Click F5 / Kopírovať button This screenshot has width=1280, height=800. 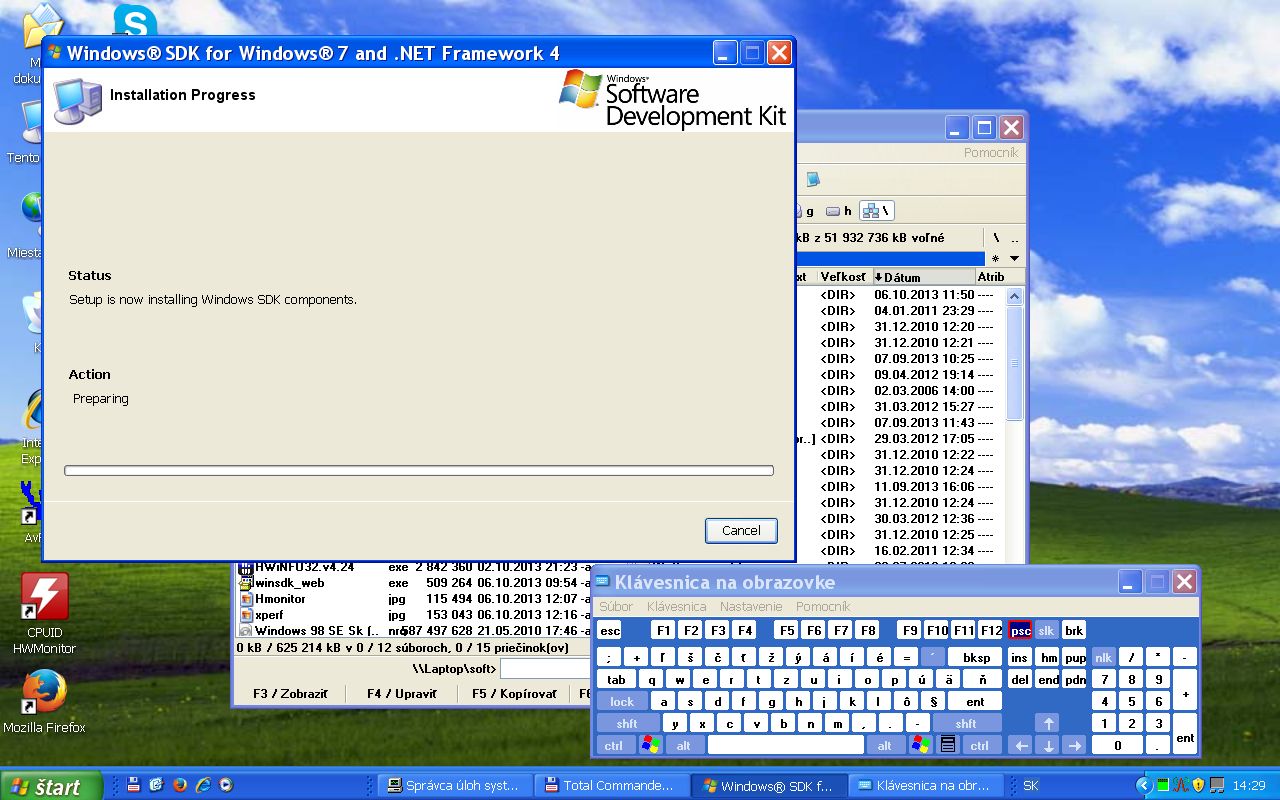514,693
